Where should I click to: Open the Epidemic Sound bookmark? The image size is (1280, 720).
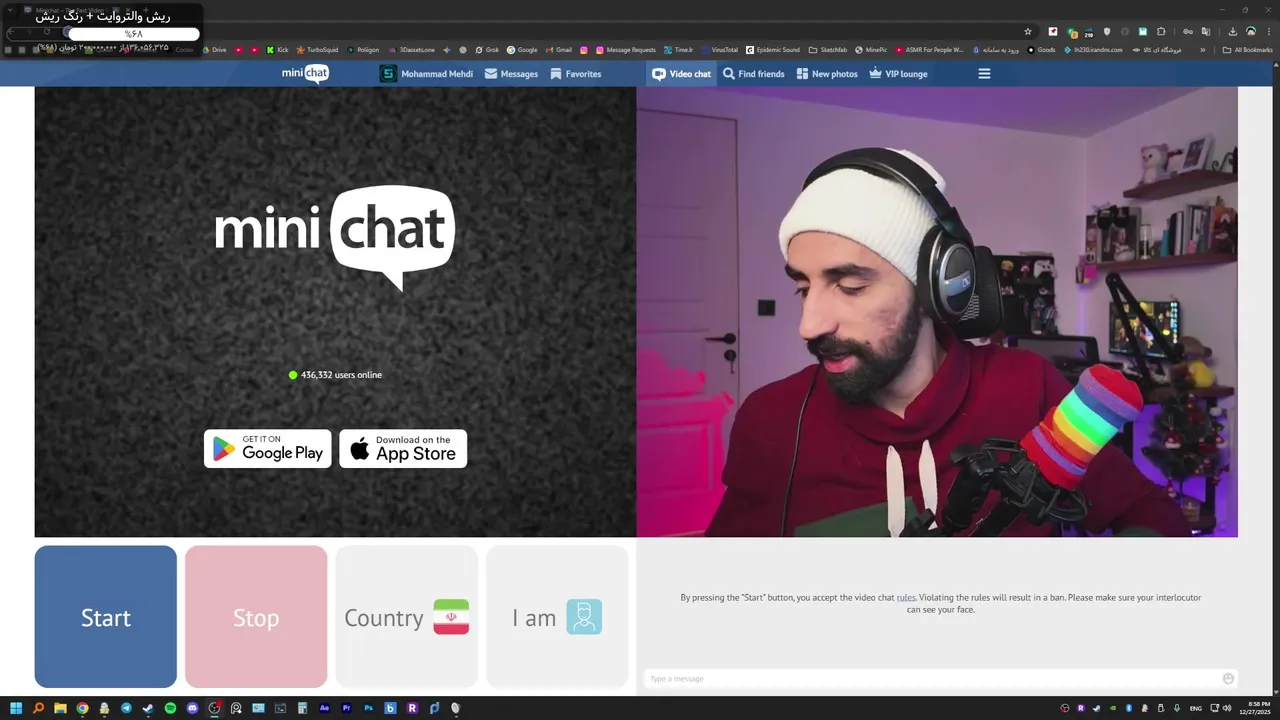[x=773, y=50]
